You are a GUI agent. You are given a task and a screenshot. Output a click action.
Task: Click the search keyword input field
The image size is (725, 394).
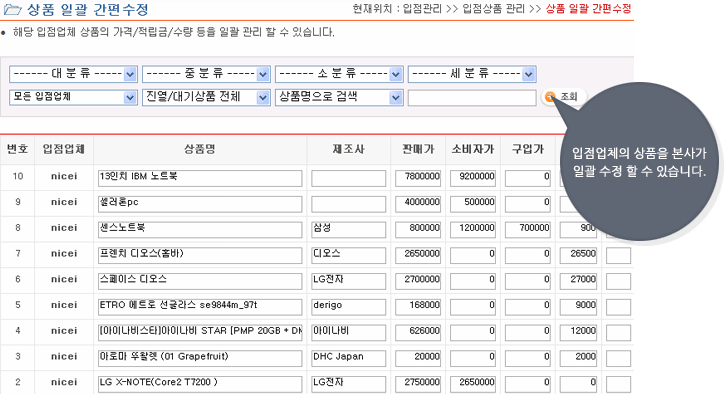(x=472, y=98)
